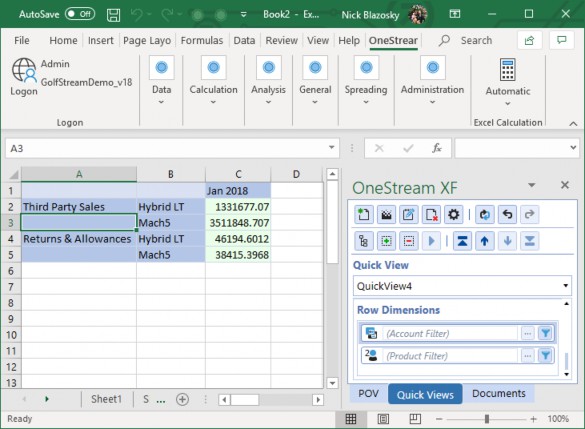The height and width of the screenshot is (429, 585).
Task: Click the move-to-top arrow icon
Action: coord(462,241)
